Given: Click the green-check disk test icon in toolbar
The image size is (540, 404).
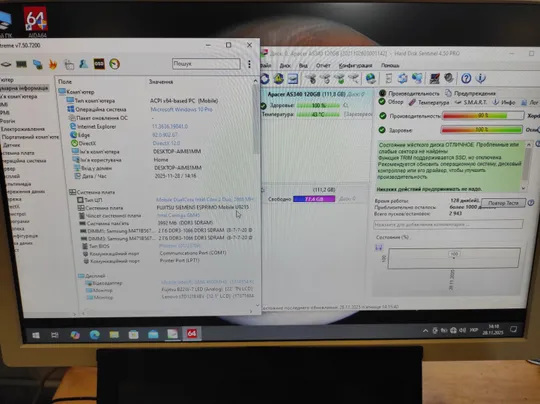Looking at the screenshot, I should coord(340,79).
